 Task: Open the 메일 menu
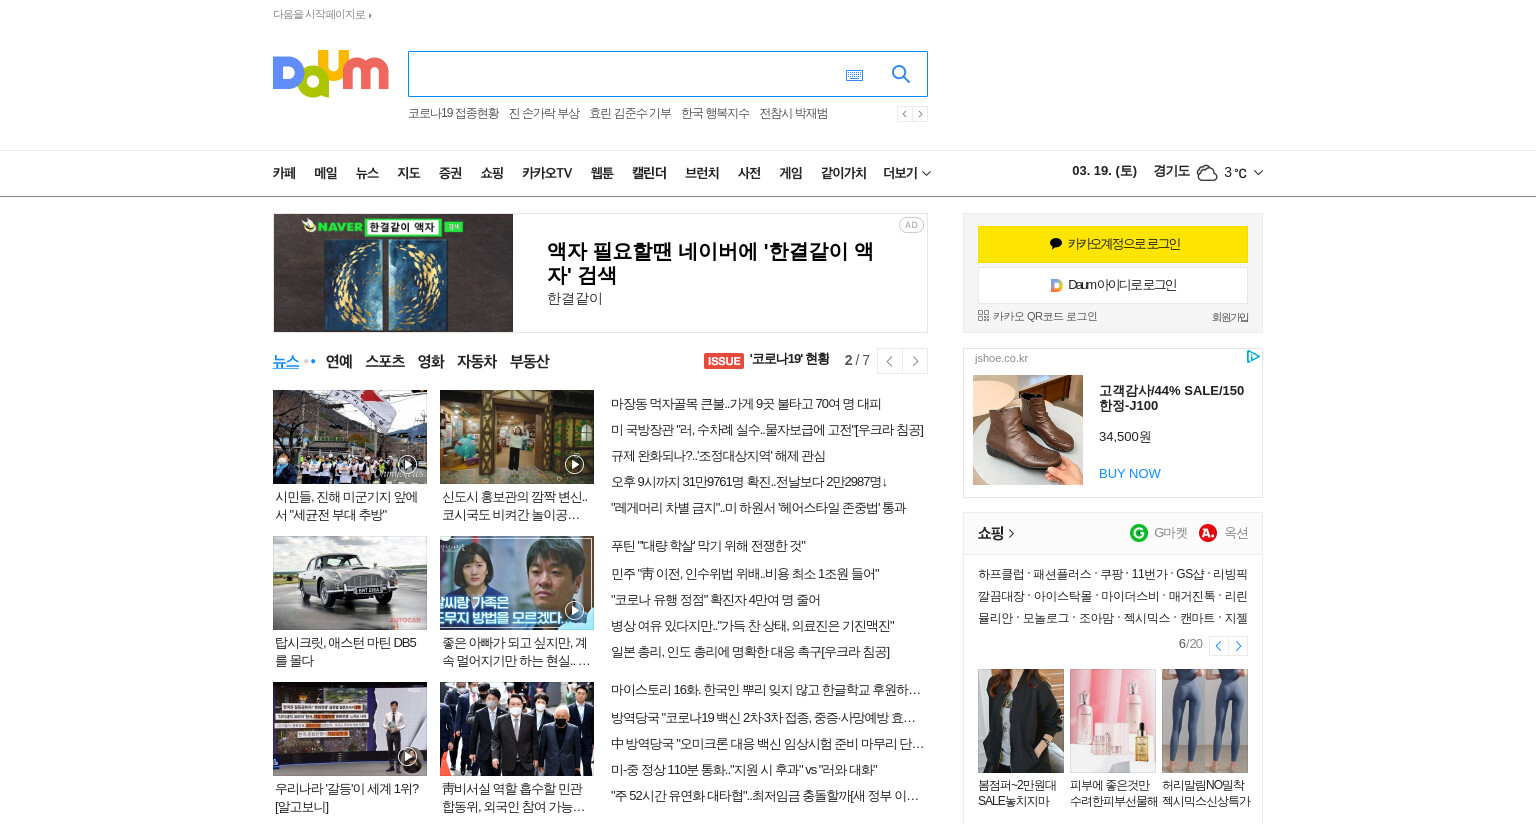326,173
